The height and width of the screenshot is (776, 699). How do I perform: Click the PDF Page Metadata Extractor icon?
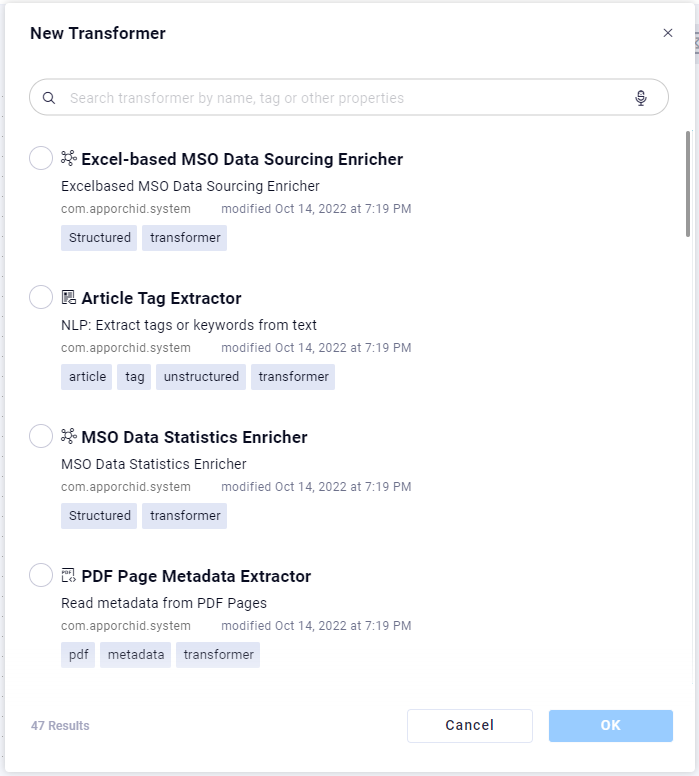pyautogui.click(x=69, y=575)
